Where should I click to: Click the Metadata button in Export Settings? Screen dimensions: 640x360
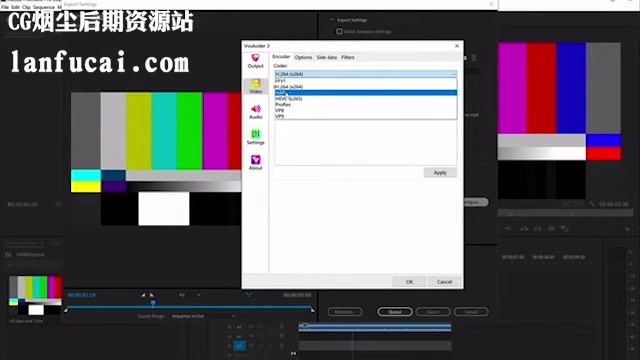(344, 312)
